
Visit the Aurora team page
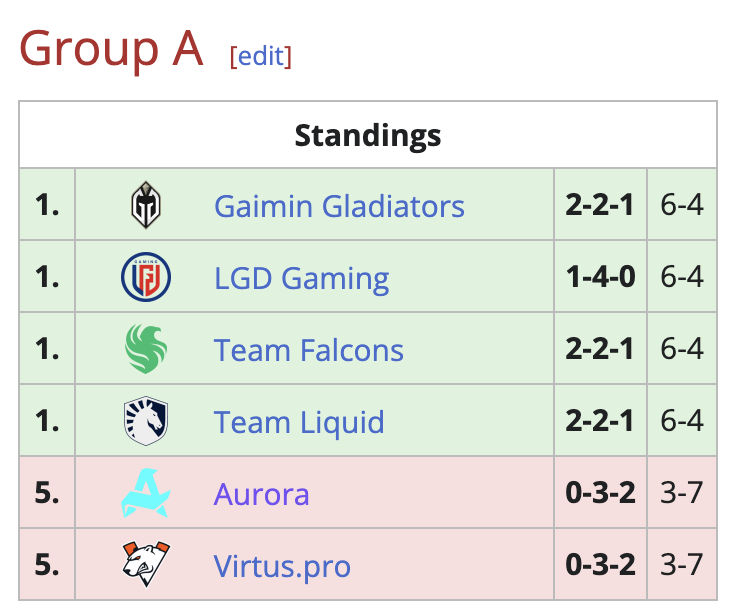(261, 494)
